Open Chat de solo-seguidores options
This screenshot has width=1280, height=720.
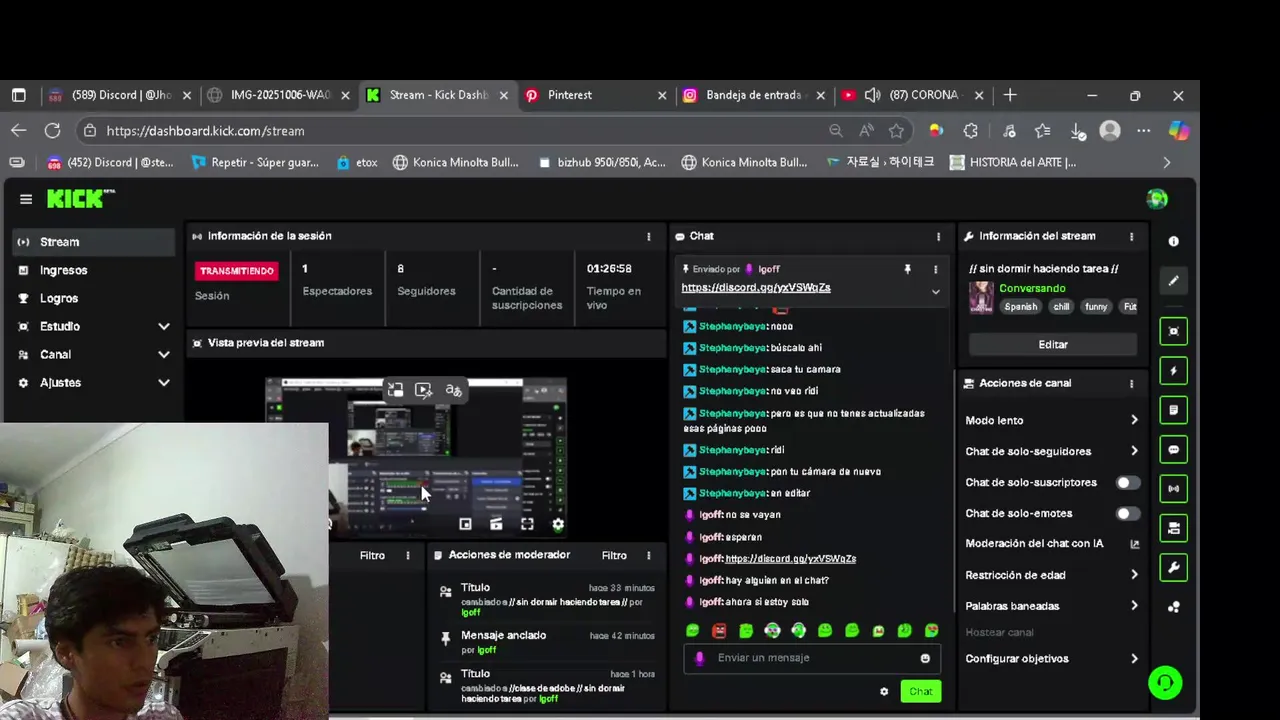tap(1052, 451)
